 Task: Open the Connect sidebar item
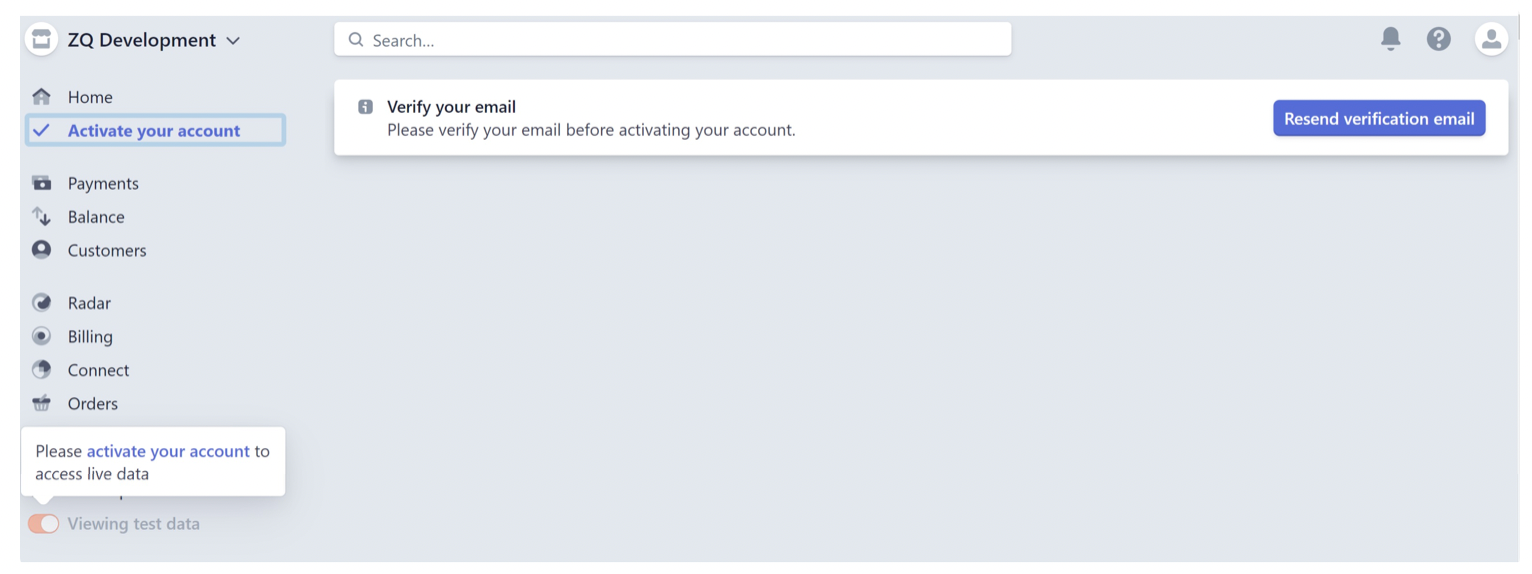click(98, 370)
